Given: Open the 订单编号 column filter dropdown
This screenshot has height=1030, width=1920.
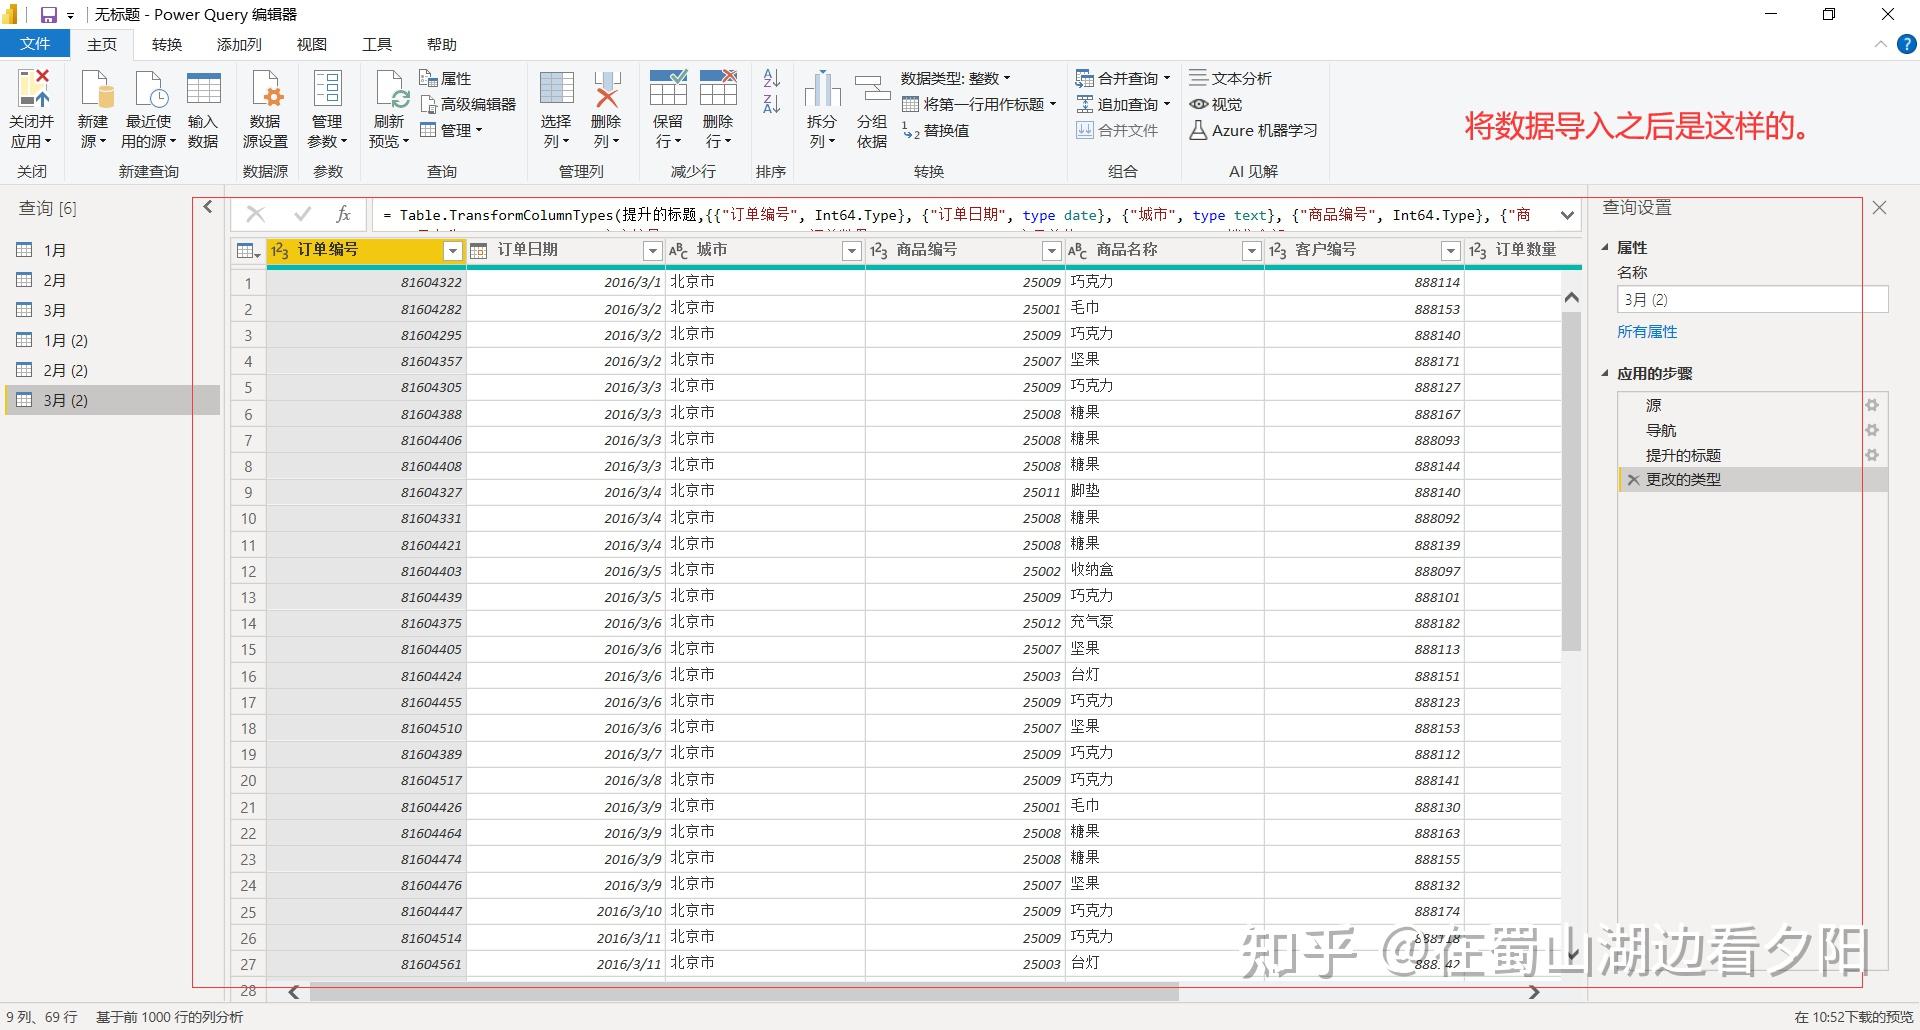Looking at the screenshot, I should click(x=453, y=251).
